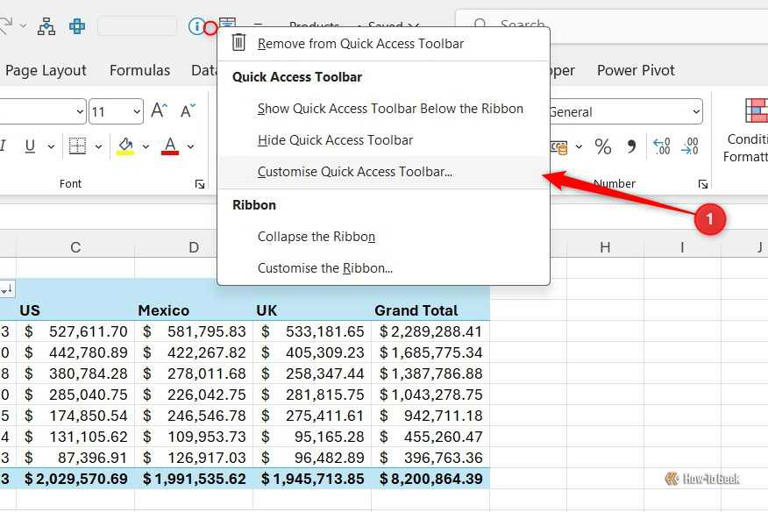Select the cell showing 422,267.82
768x512 pixels.
194,353
